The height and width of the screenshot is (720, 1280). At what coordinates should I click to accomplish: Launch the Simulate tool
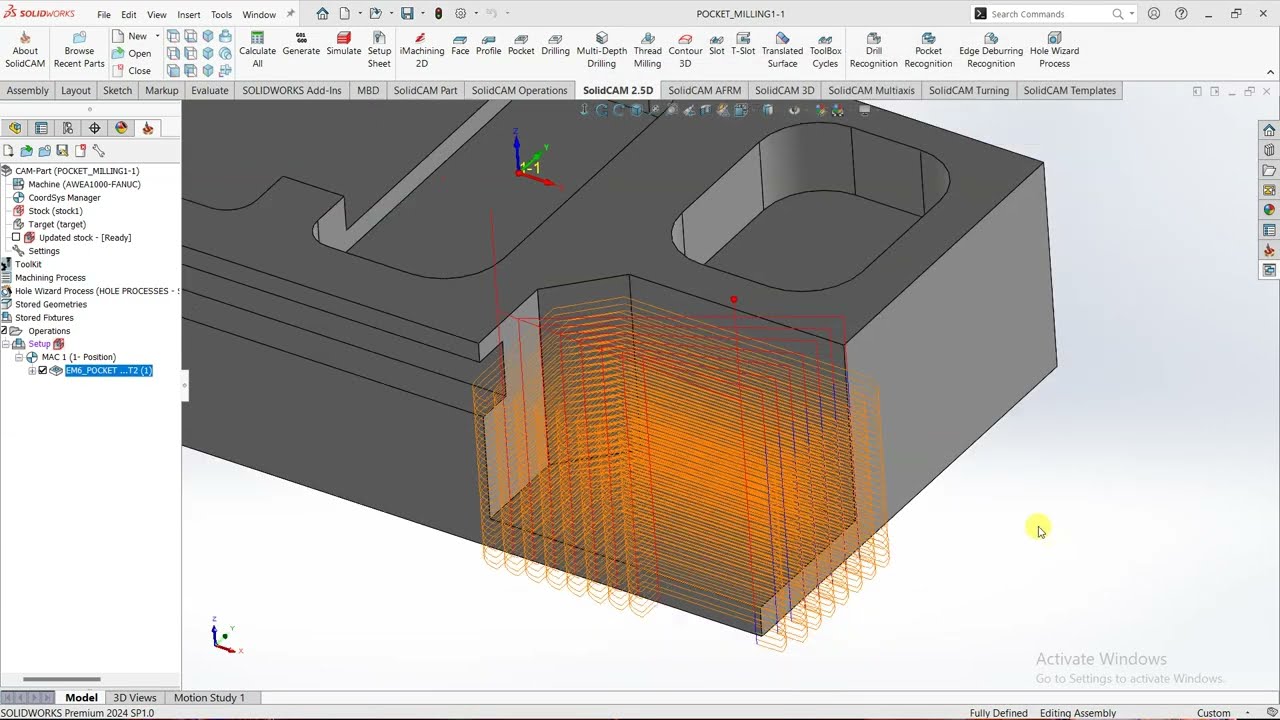(x=343, y=44)
